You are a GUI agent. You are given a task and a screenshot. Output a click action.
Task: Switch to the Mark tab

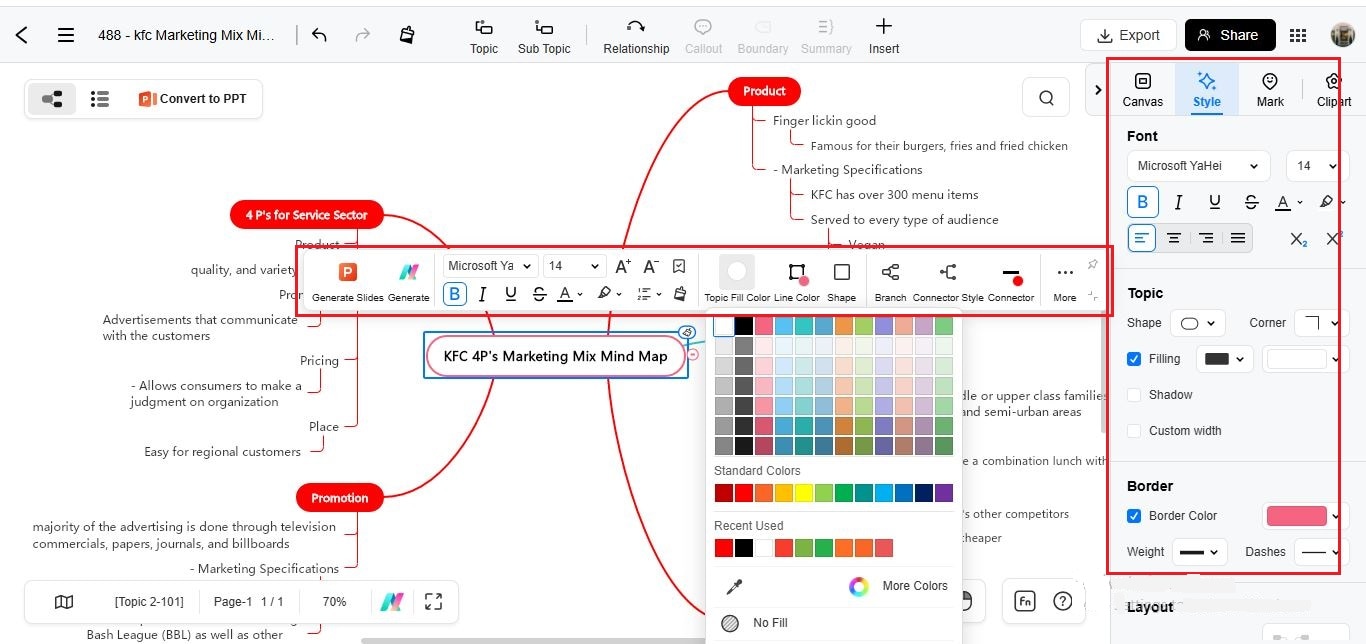(x=1270, y=89)
